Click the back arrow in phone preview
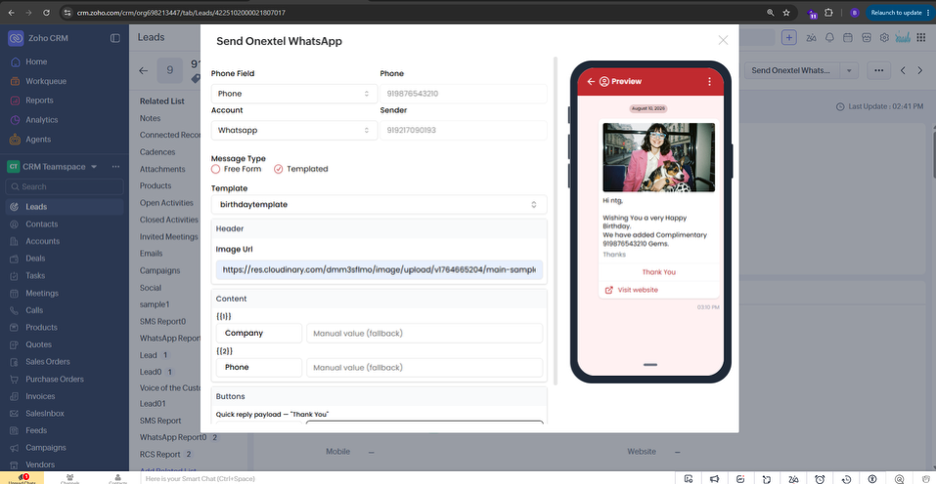Screen dimensions: 936x484 coord(591,81)
